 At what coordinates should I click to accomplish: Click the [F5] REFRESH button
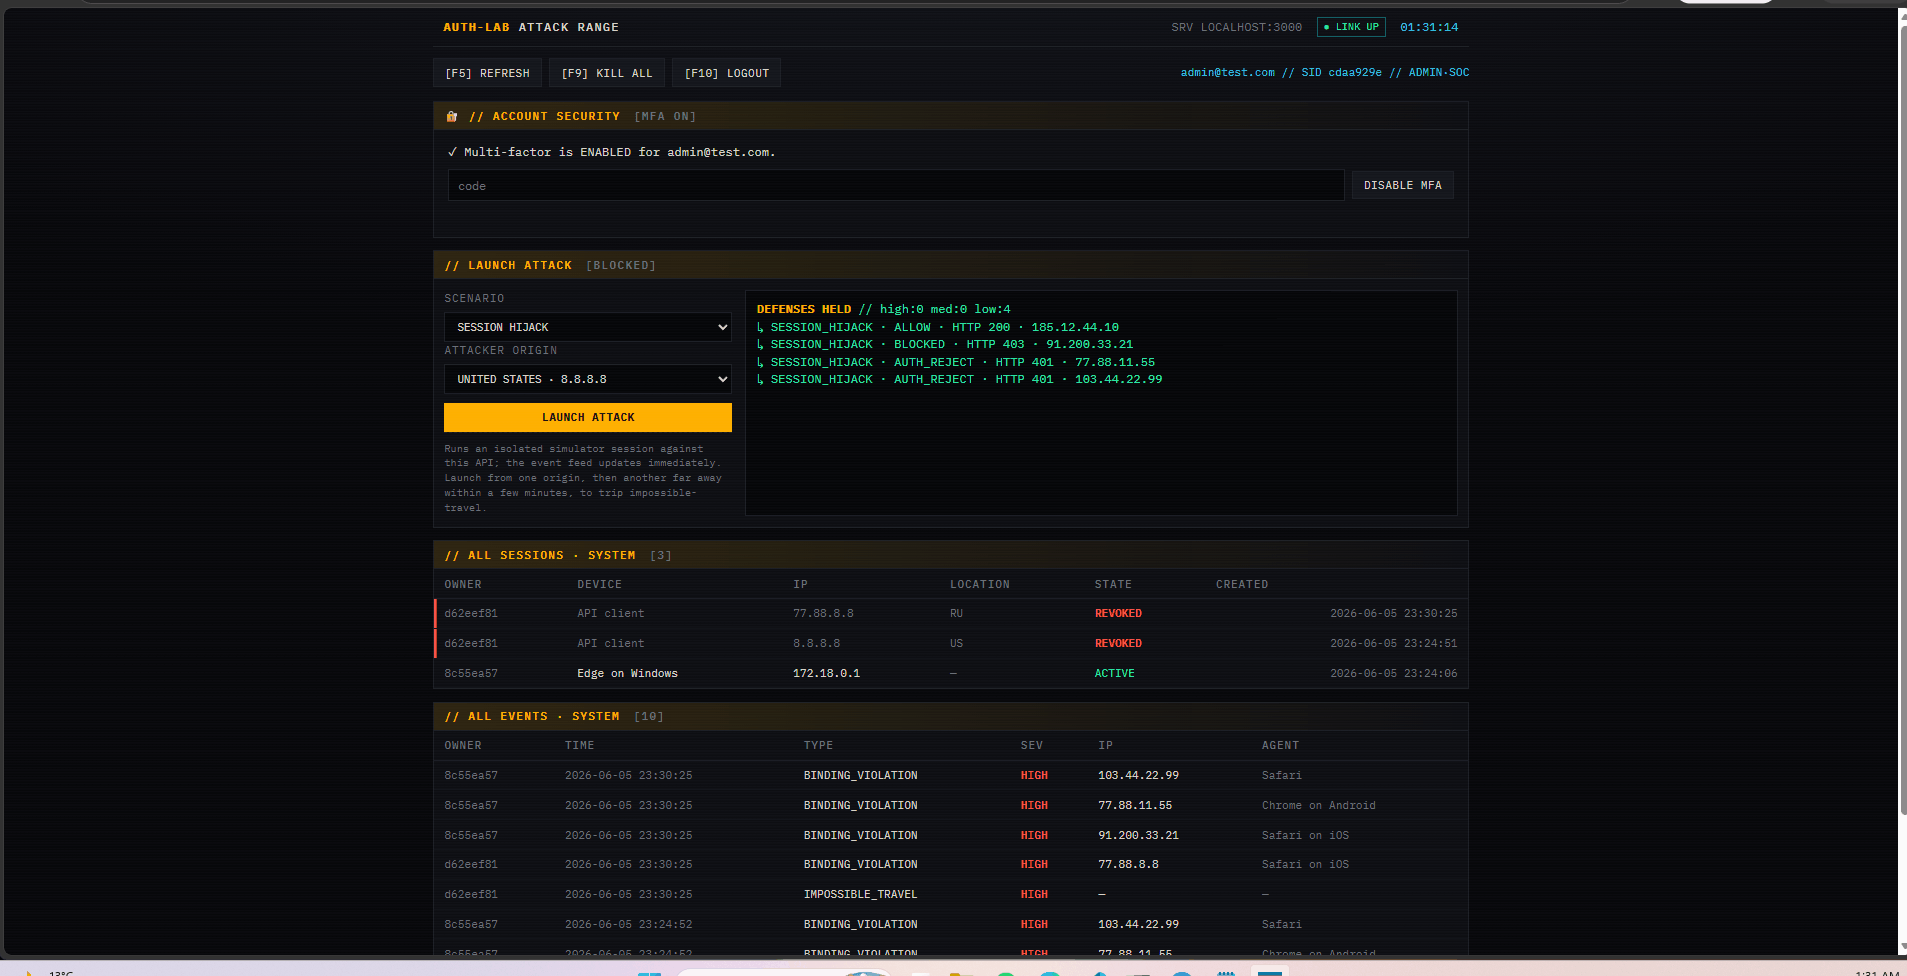click(x=487, y=73)
